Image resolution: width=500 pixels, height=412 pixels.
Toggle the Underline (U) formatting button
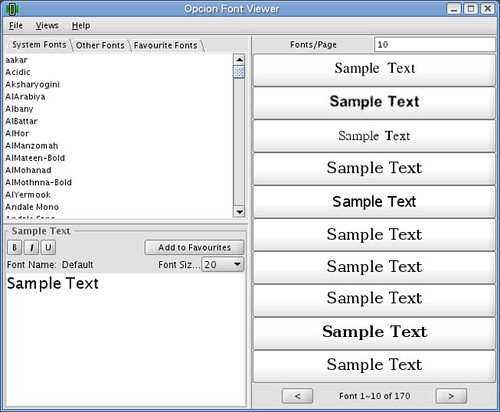click(x=48, y=247)
